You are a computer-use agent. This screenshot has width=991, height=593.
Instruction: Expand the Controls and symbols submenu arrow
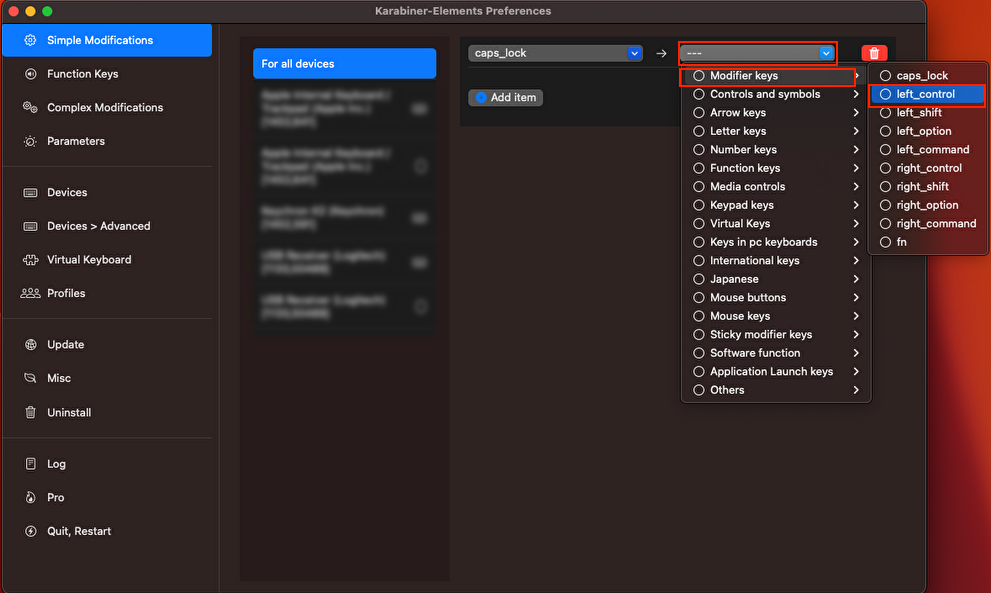pyautogui.click(x=856, y=94)
